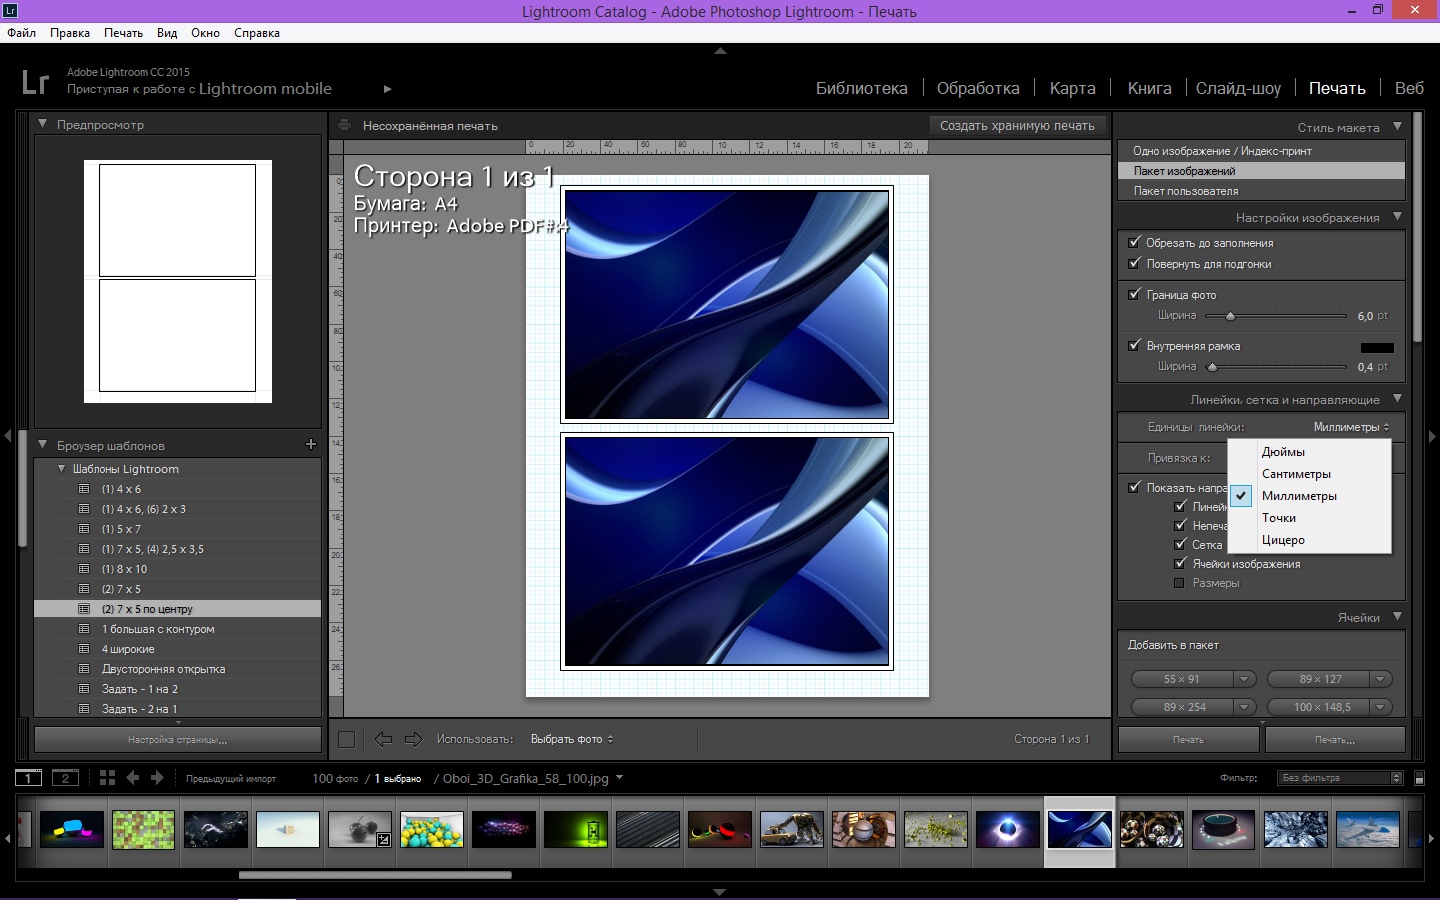1440x900 pixels.
Task: Open the Правка menu
Action: coord(70,33)
